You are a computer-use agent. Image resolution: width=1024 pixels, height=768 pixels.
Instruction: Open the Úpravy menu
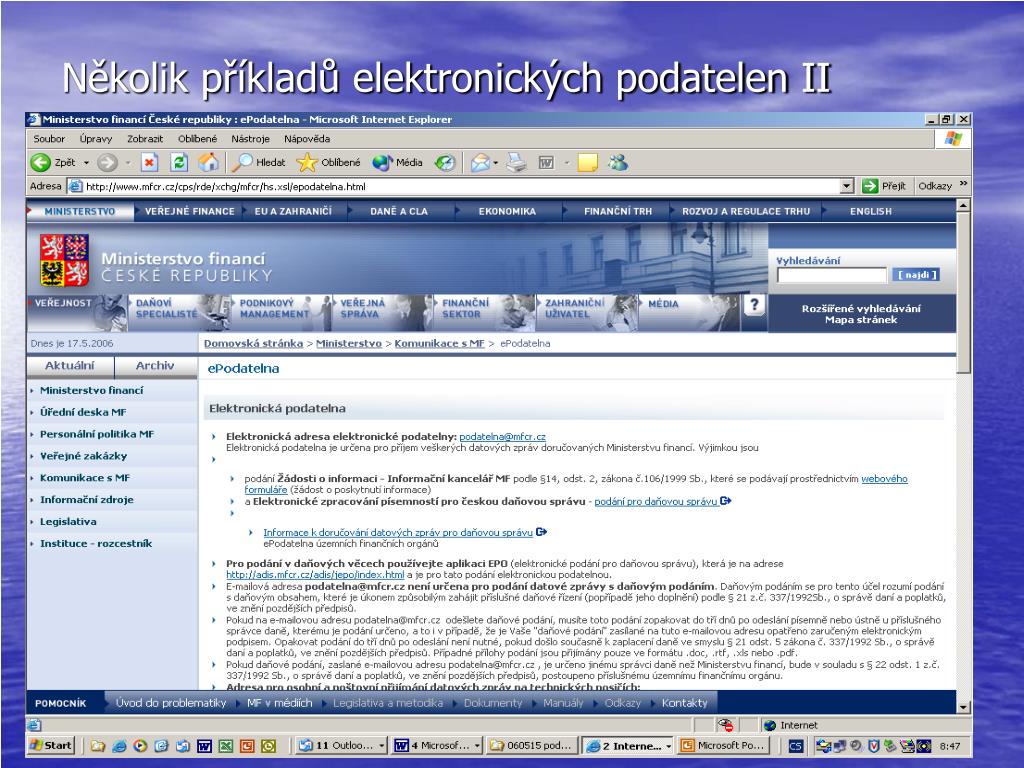coord(96,139)
